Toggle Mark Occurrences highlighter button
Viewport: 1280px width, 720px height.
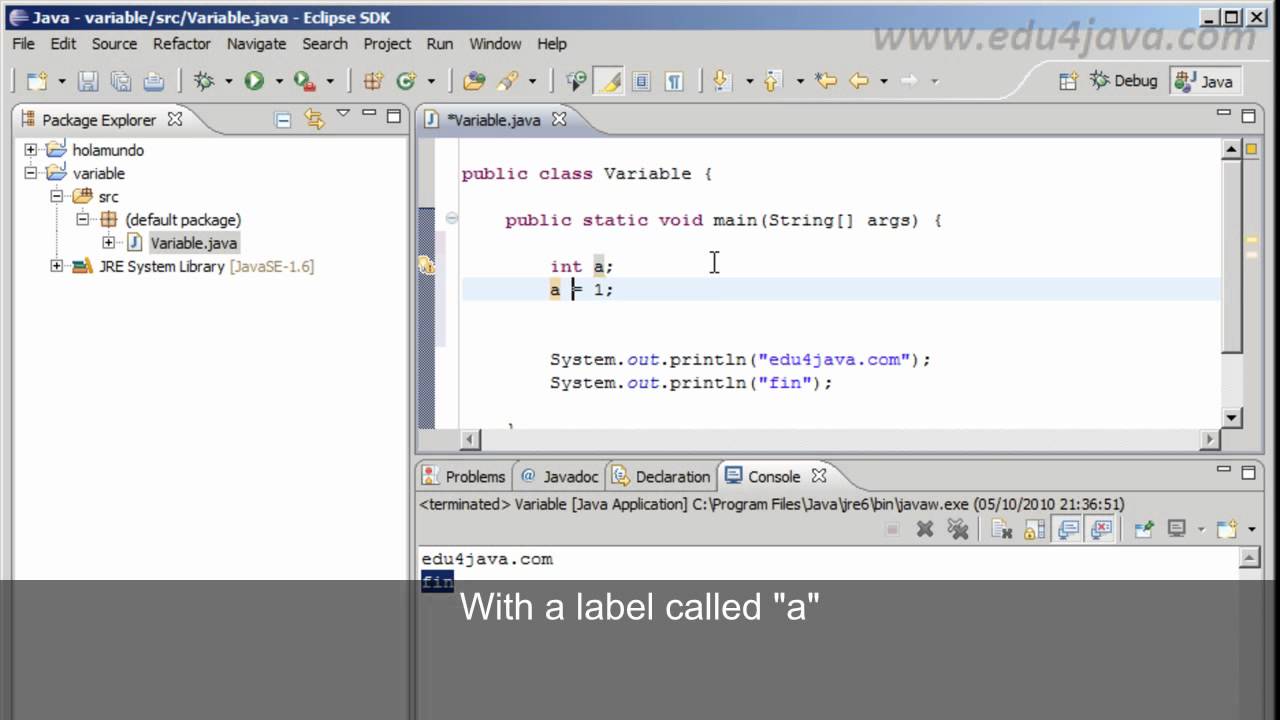pyautogui.click(x=608, y=81)
